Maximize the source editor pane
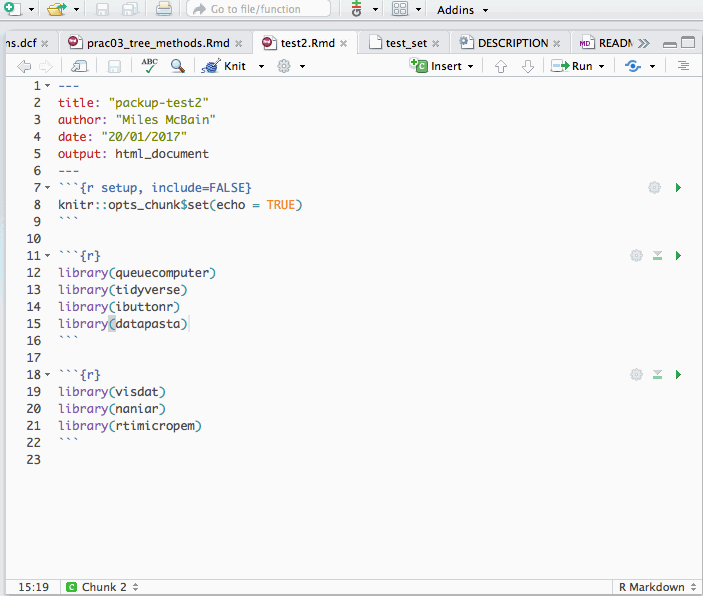The image size is (703, 596). click(688, 43)
